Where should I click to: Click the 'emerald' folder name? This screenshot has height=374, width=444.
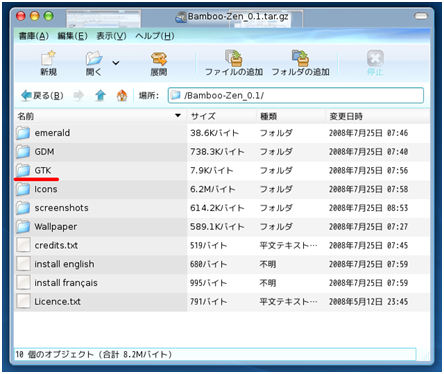(52, 133)
